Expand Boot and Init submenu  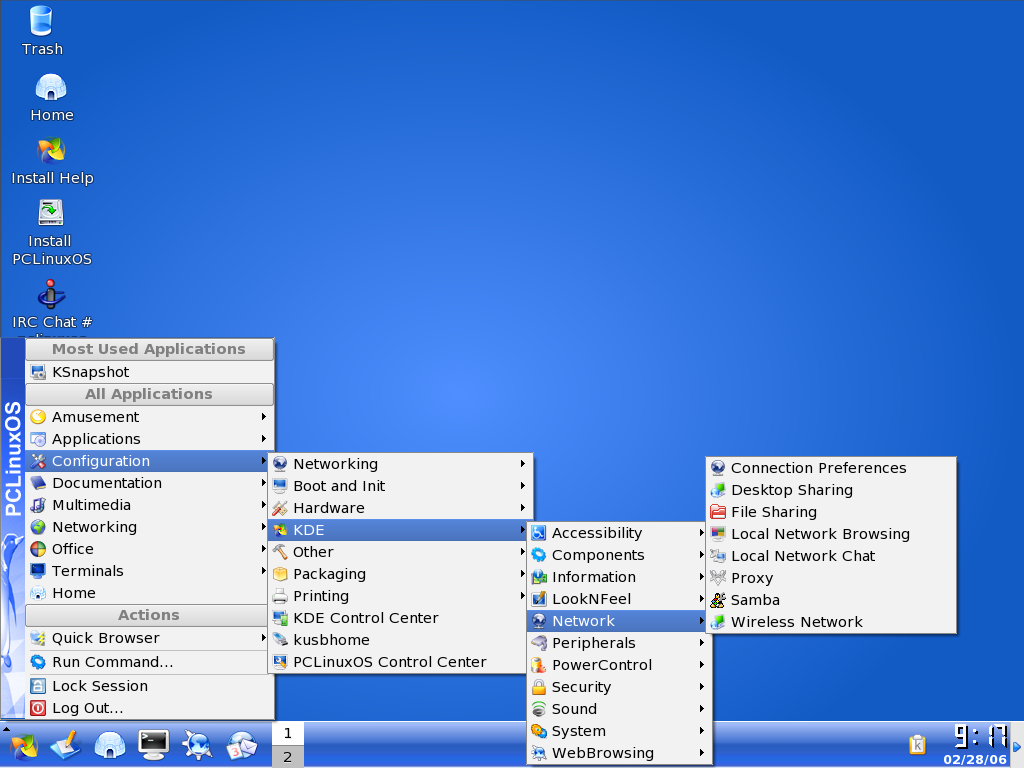(399, 487)
